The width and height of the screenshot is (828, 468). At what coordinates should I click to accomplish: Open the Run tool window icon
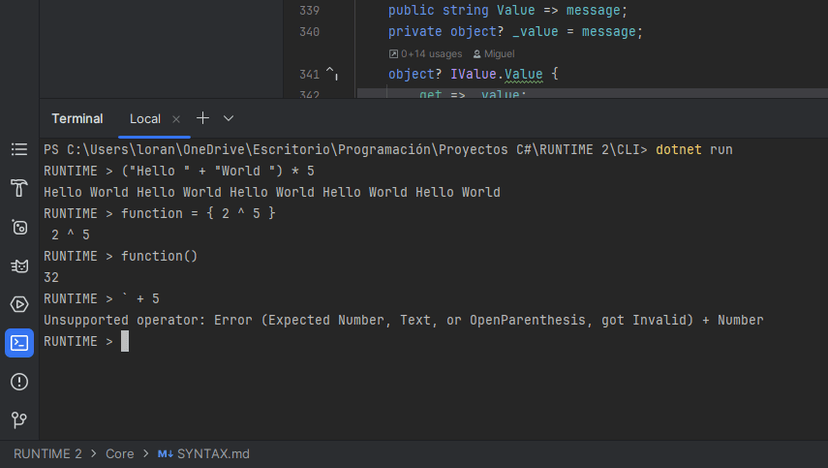[x=19, y=304]
